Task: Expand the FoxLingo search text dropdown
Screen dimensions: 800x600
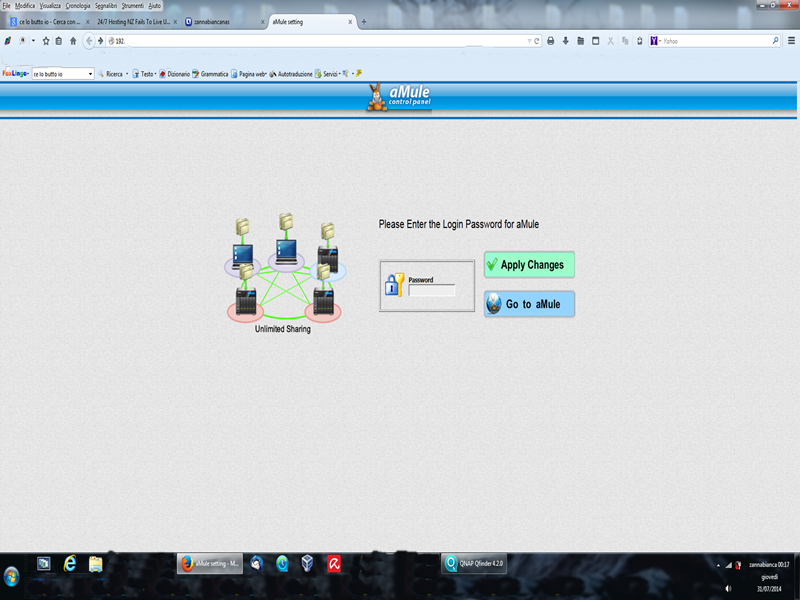Action: click(x=90, y=74)
